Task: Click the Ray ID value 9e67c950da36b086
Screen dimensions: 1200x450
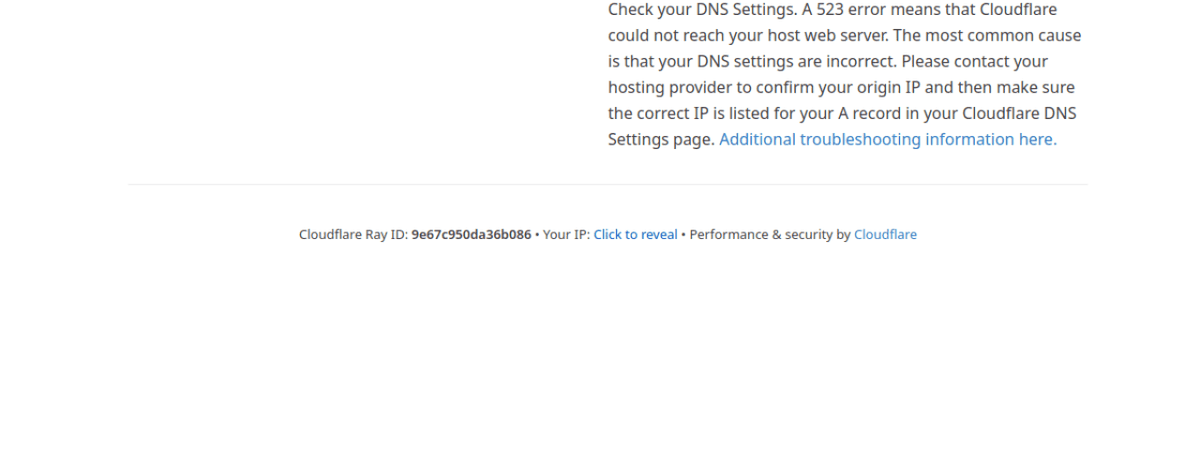Action: pyautogui.click(x=471, y=235)
